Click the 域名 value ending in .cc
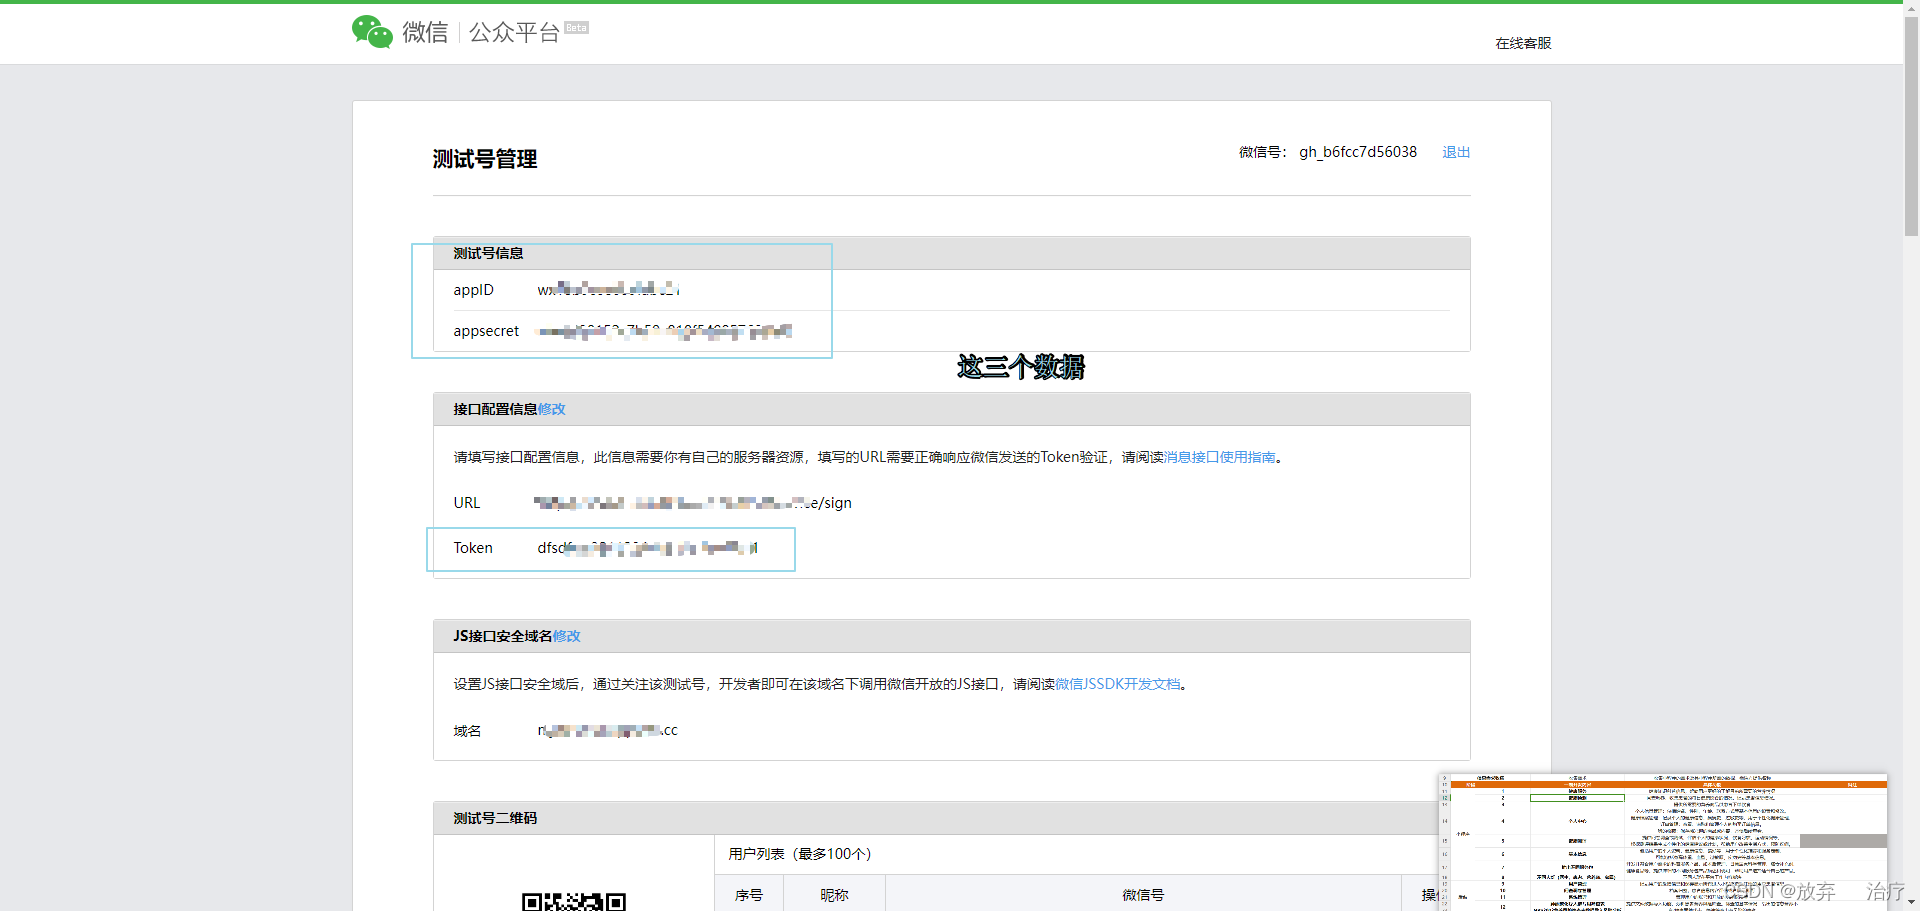The image size is (1920, 911). click(x=607, y=730)
